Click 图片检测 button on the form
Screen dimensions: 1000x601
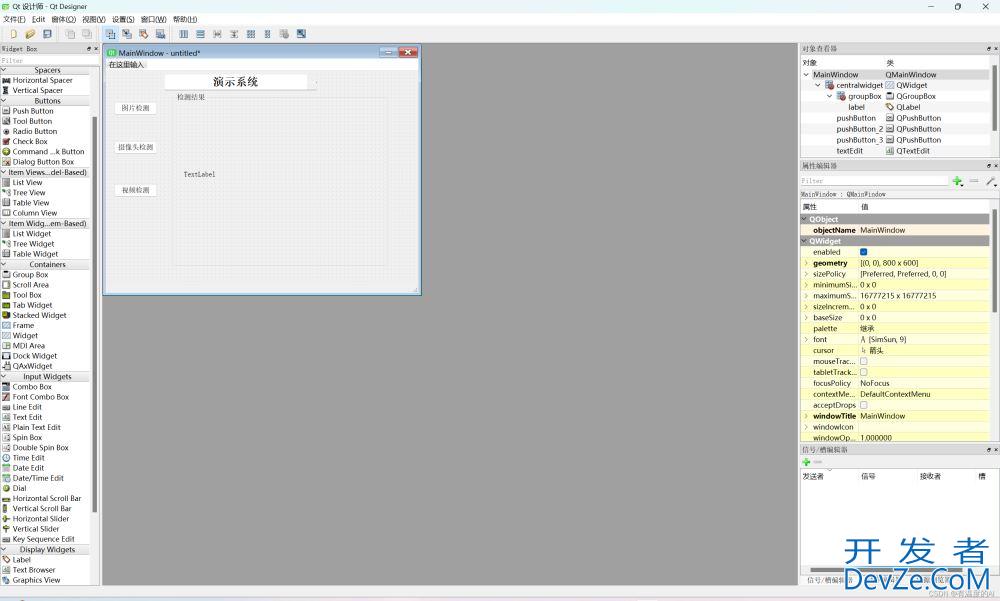pos(136,108)
